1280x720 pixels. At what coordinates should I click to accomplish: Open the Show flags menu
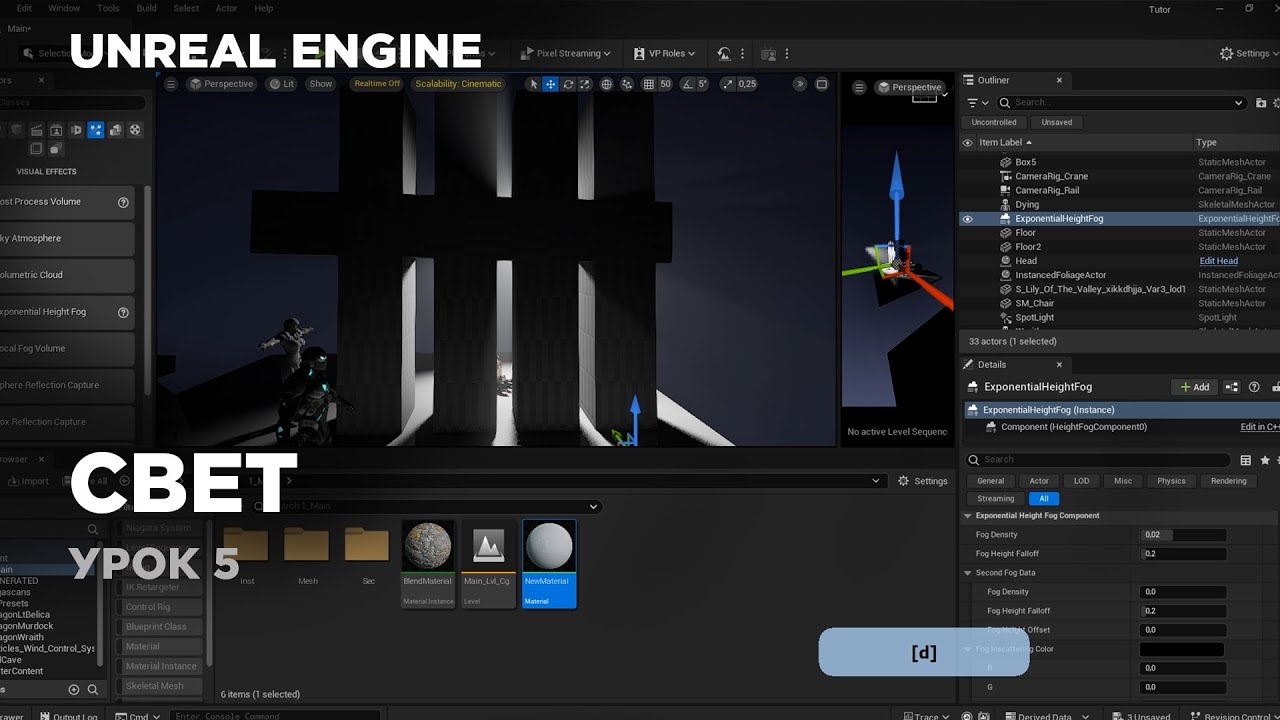pos(321,84)
